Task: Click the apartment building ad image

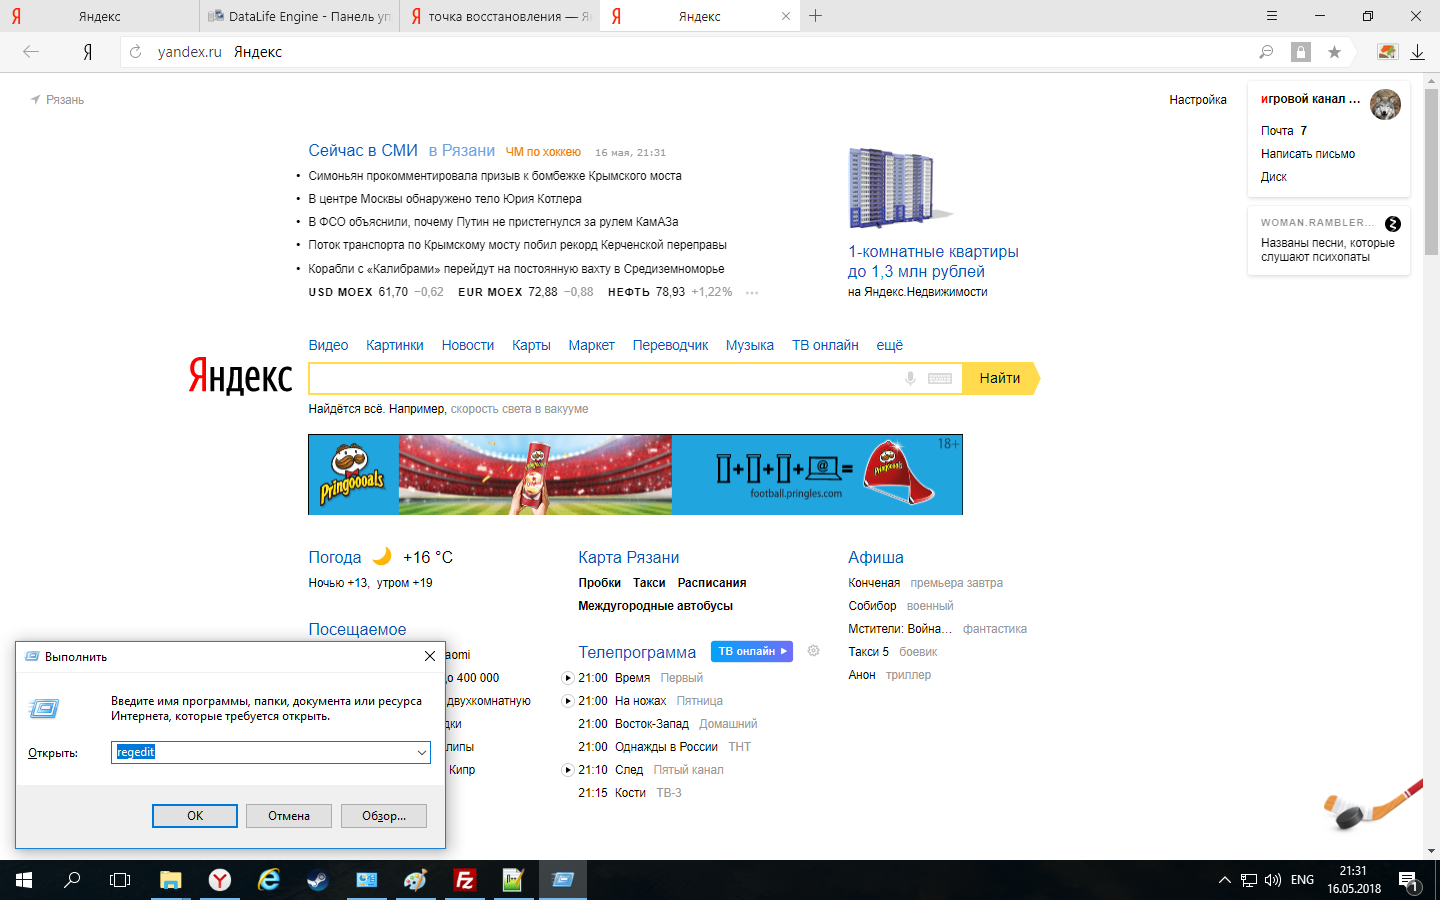Action: coord(899,188)
